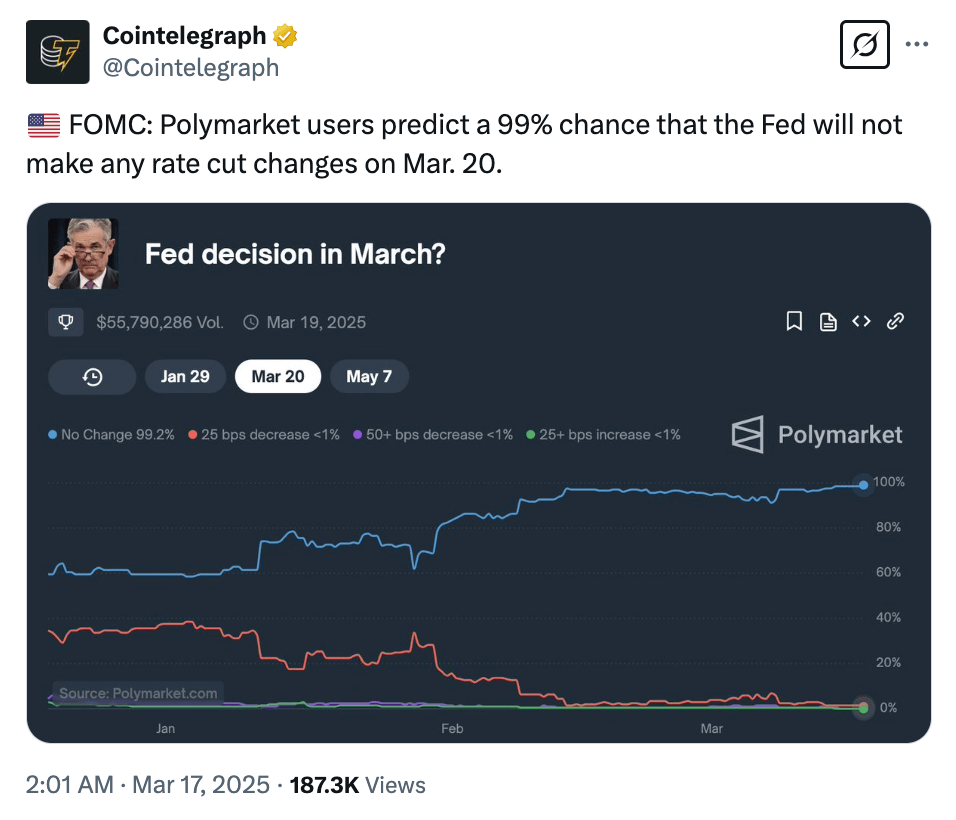Click the gold verified badge
The image size is (956, 820).
click(x=285, y=37)
